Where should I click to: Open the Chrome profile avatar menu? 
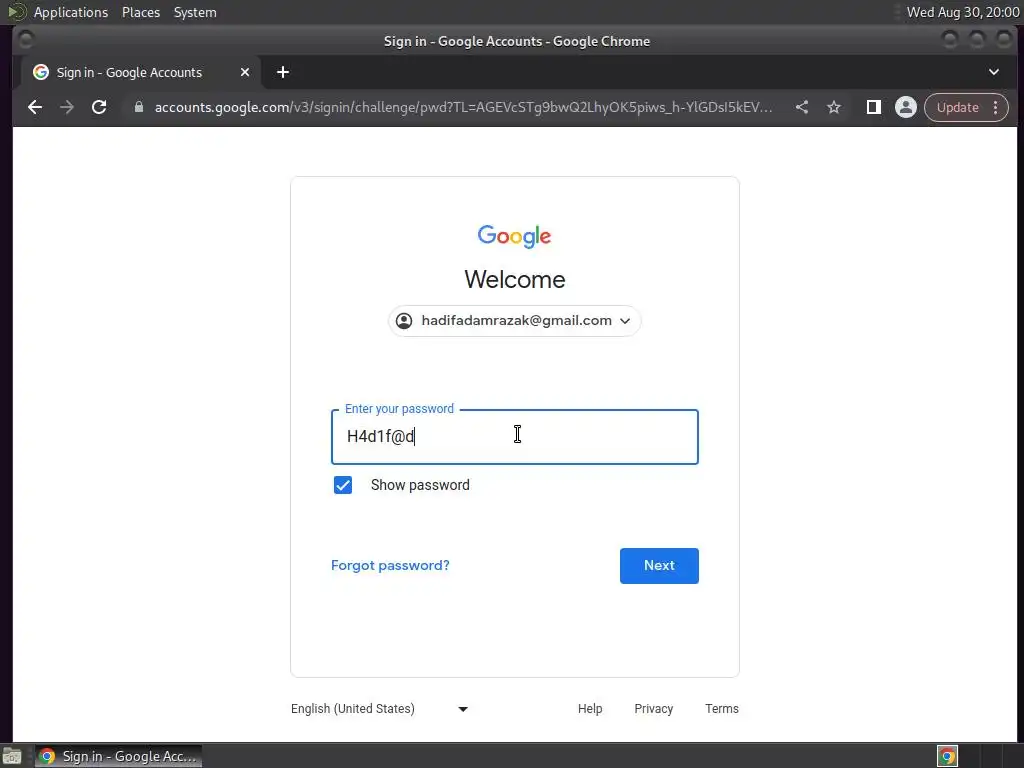point(906,107)
